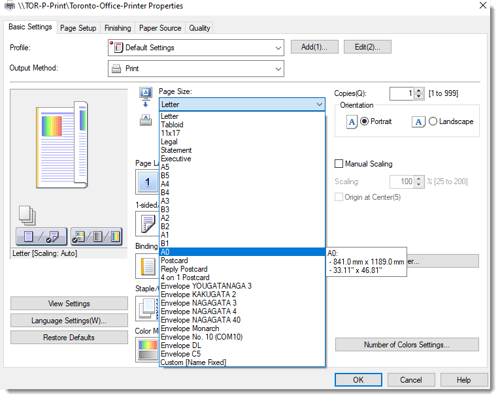Select Envelope DL

(242, 345)
